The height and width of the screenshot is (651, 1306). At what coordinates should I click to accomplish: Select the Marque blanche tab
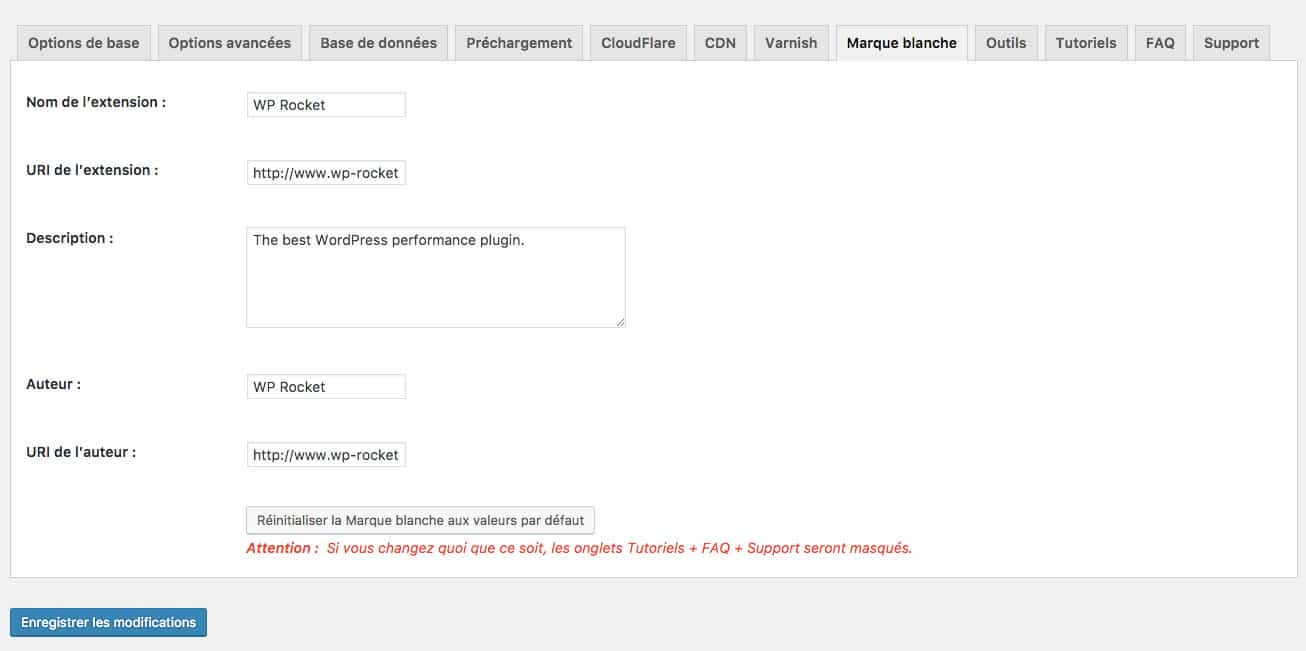coord(901,43)
